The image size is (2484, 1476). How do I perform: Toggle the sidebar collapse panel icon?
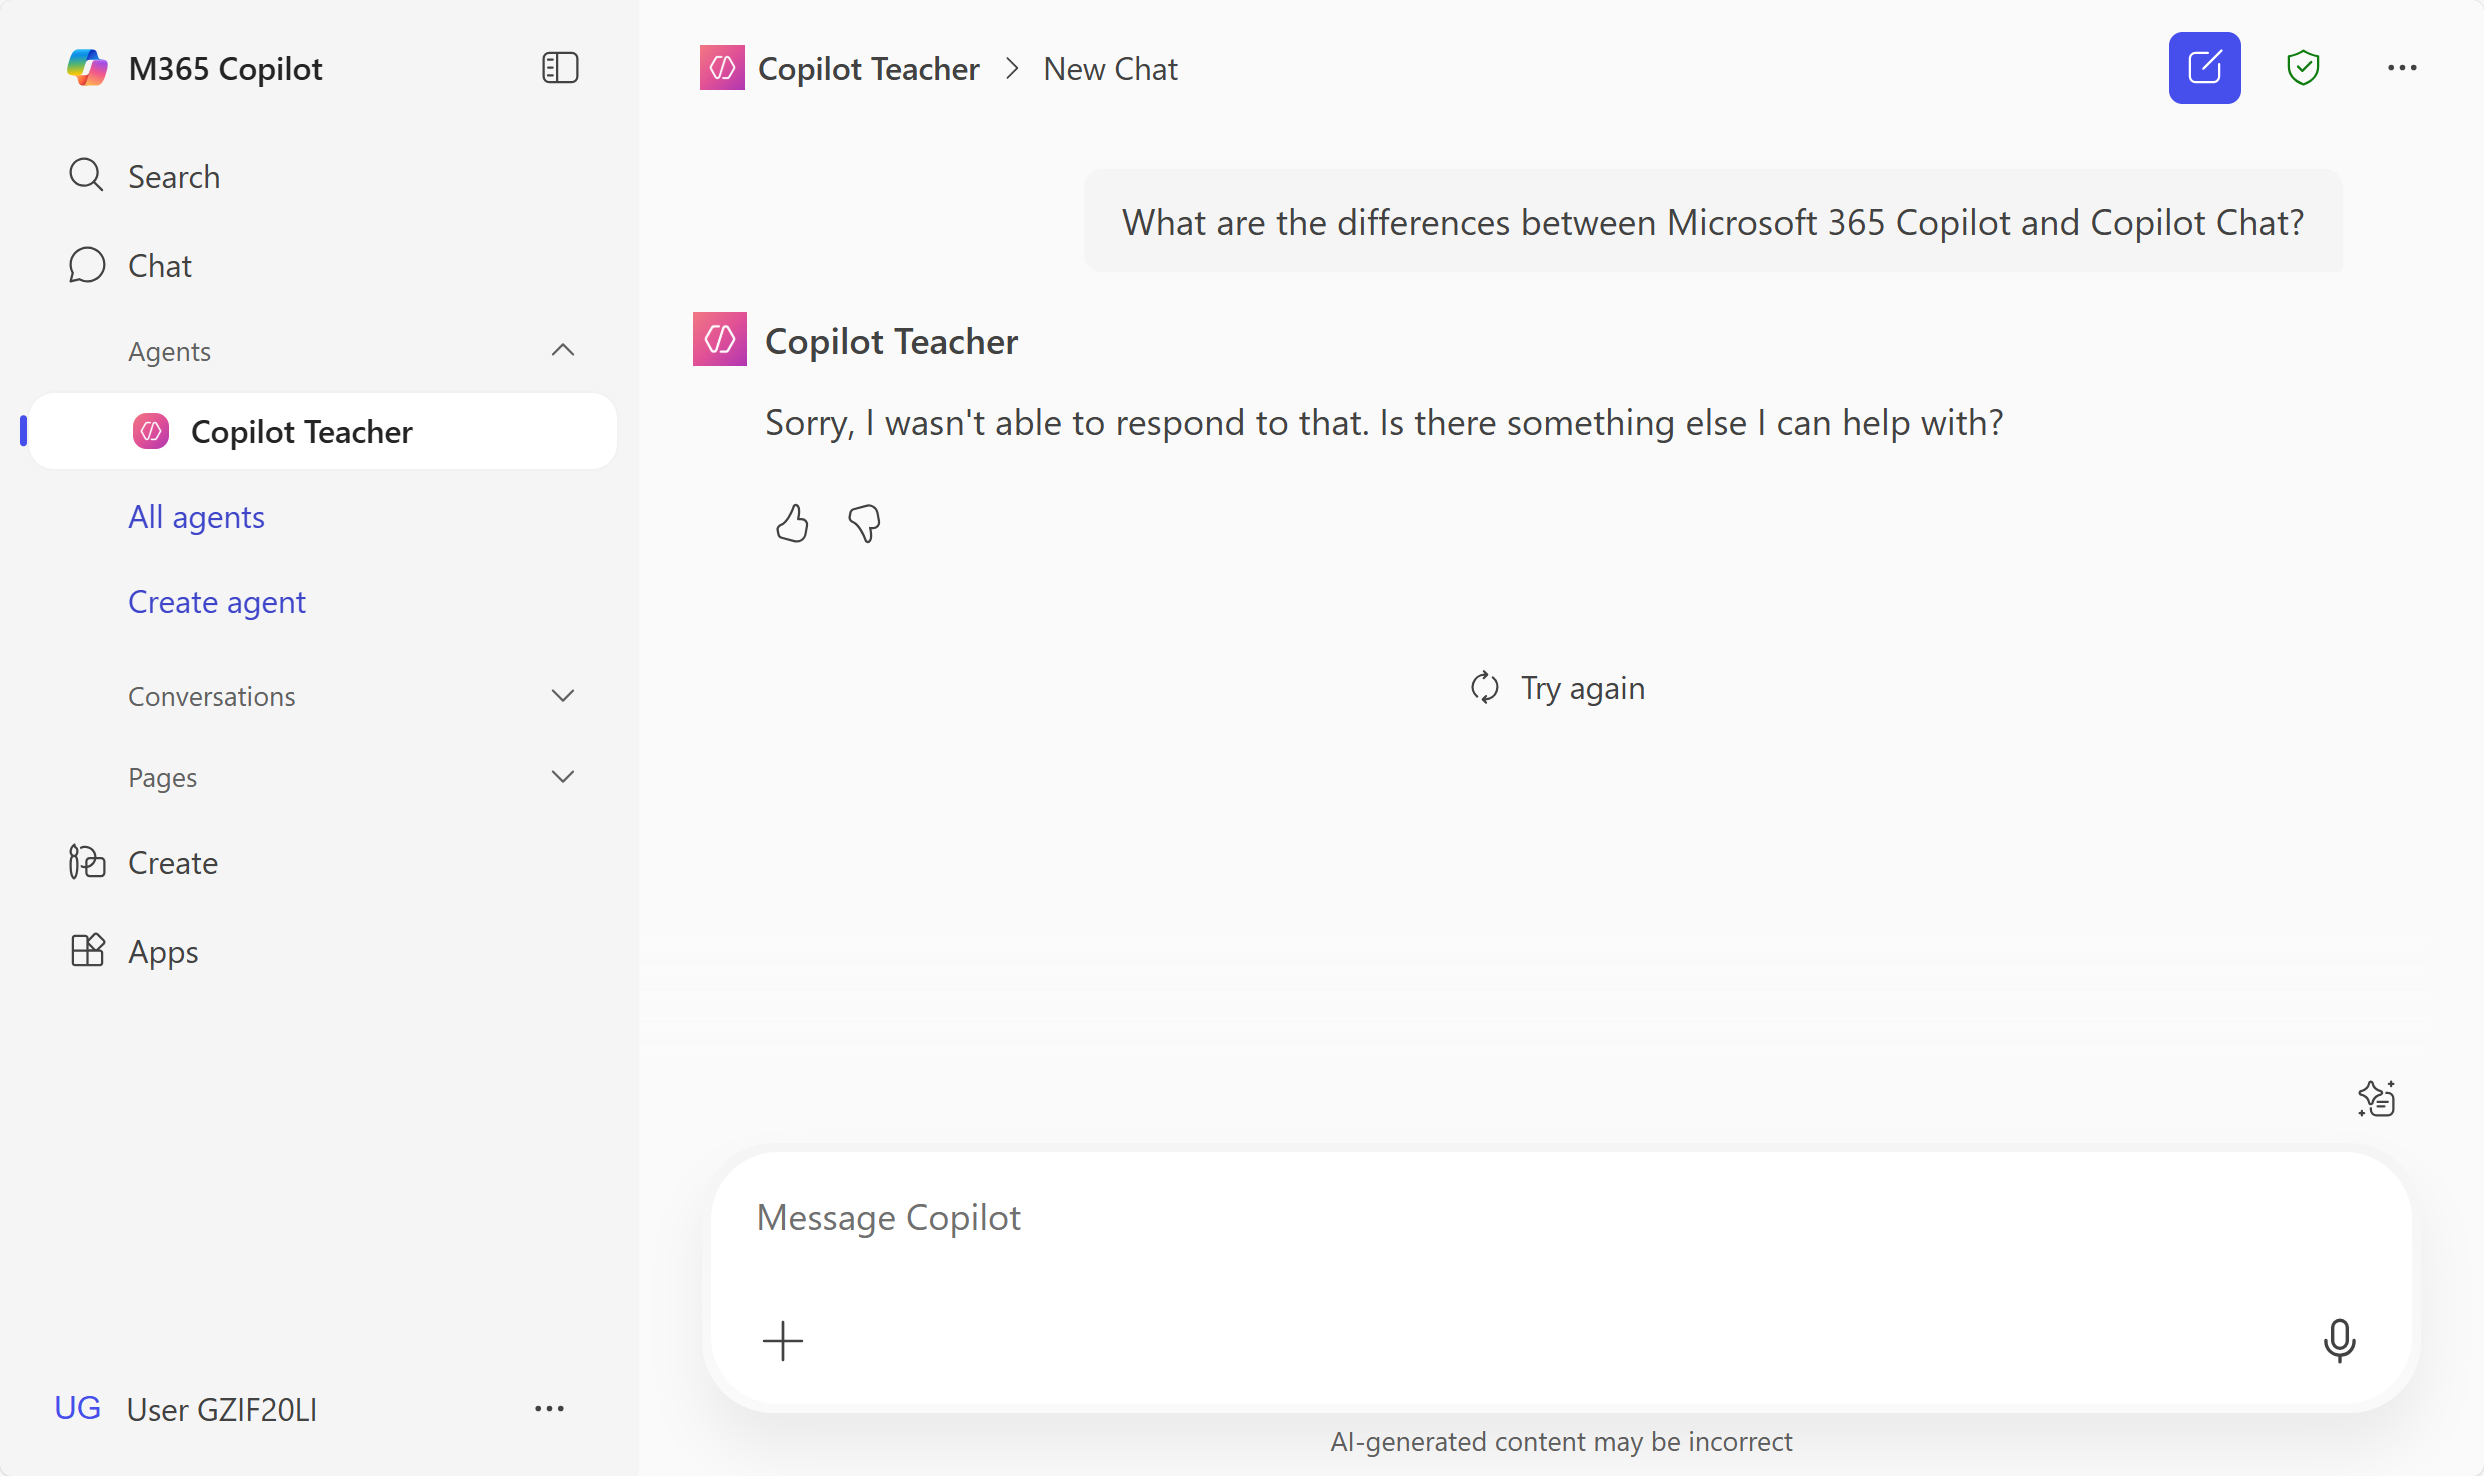(560, 68)
